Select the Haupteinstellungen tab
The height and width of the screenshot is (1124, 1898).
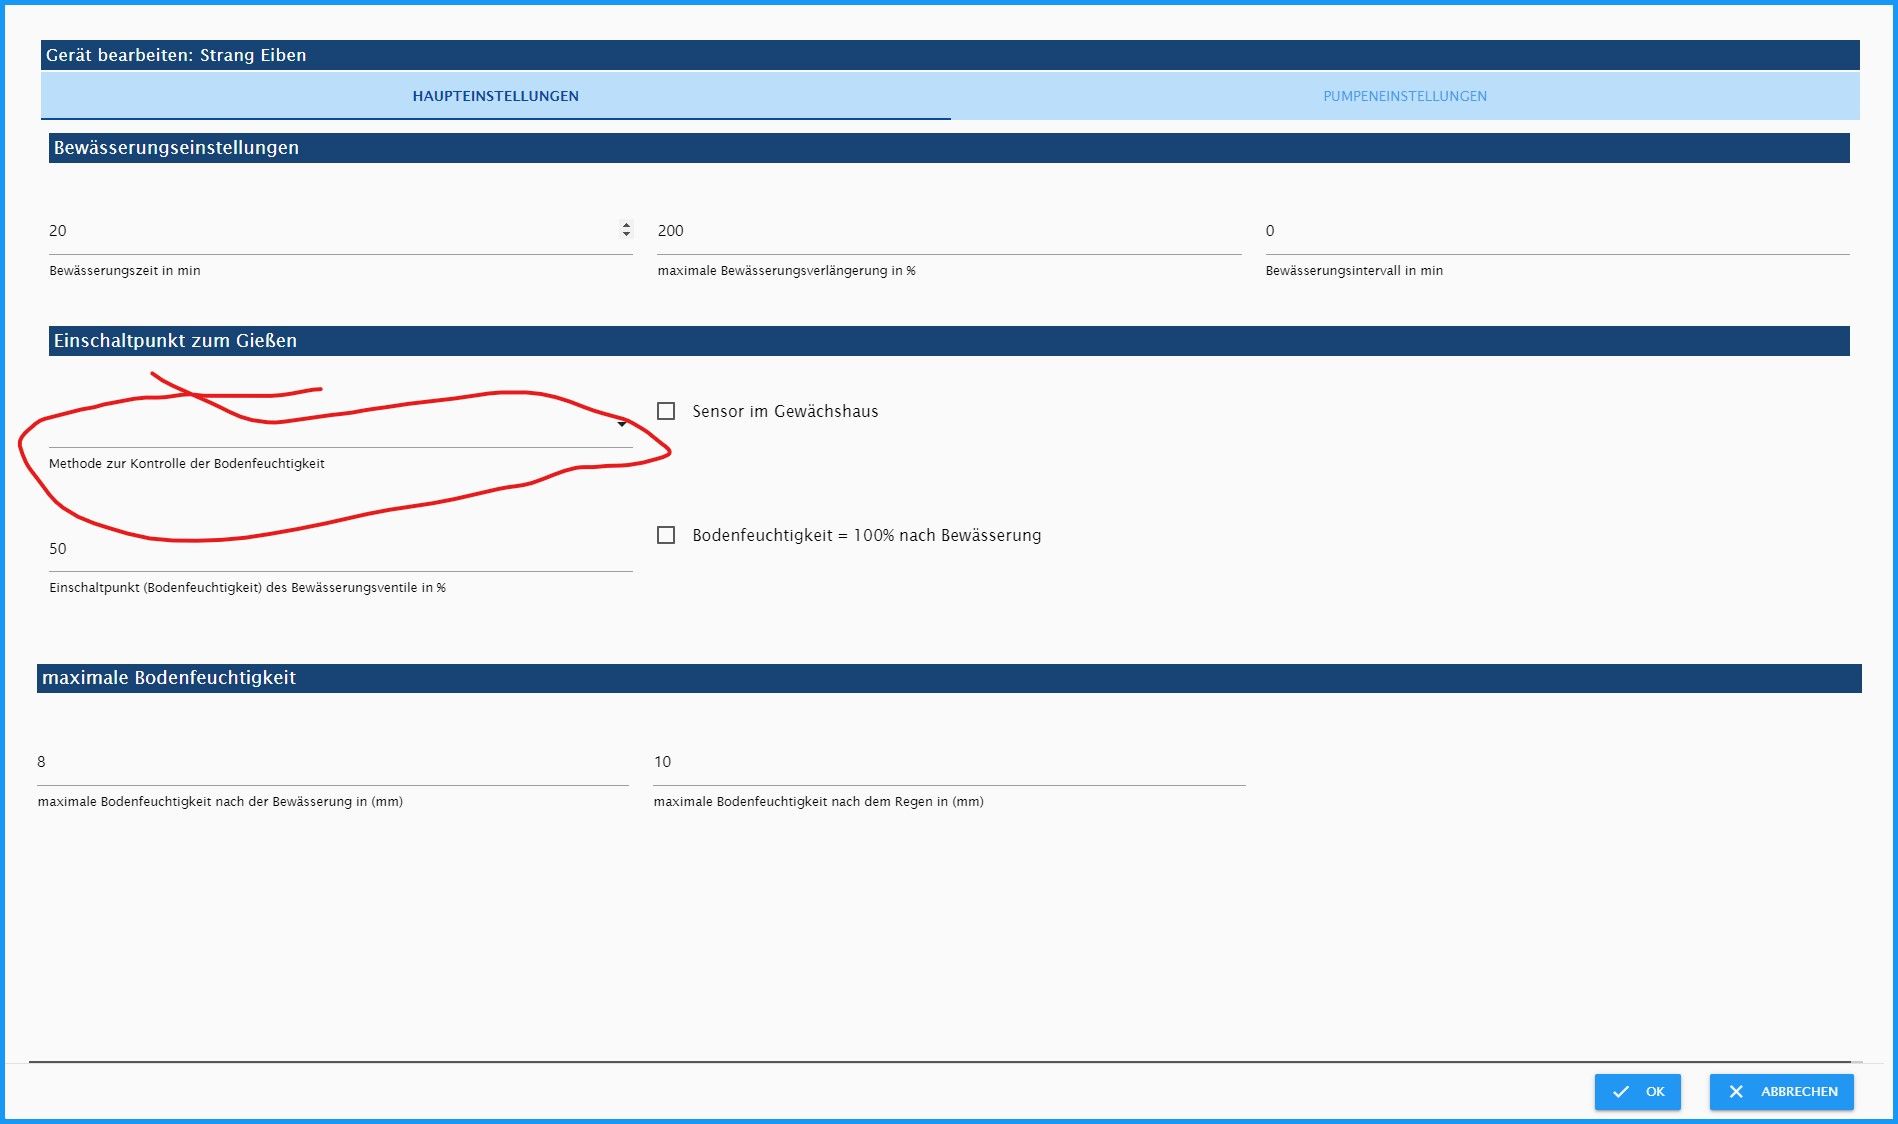coord(496,96)
